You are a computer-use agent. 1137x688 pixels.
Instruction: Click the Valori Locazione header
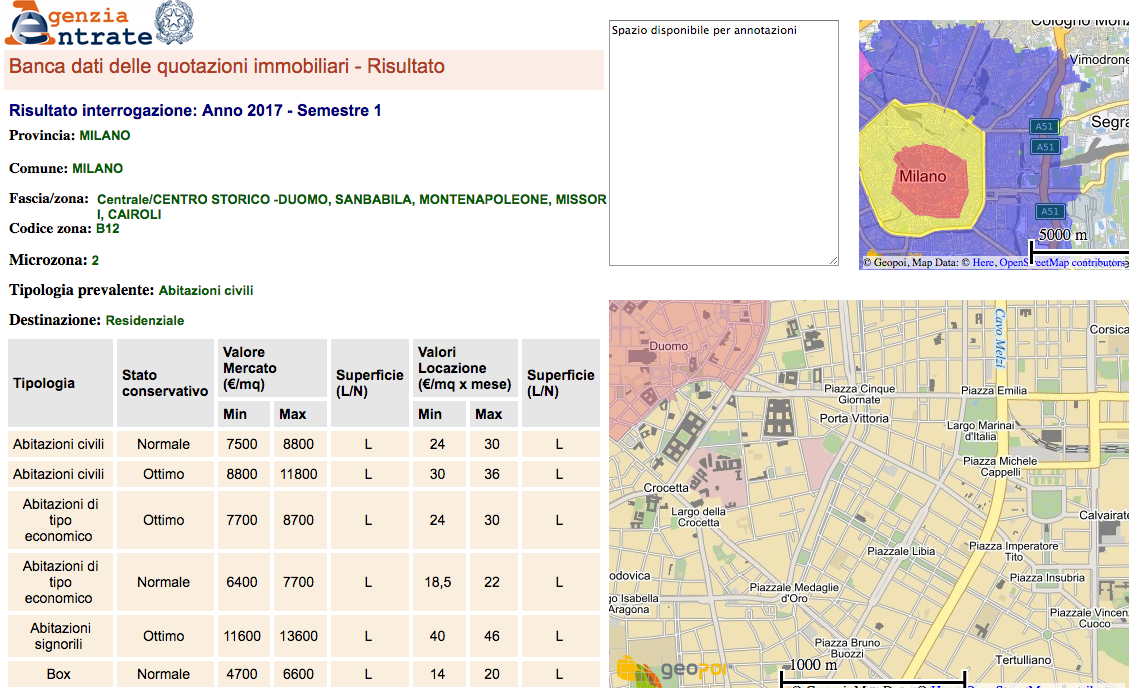[465, 368]
